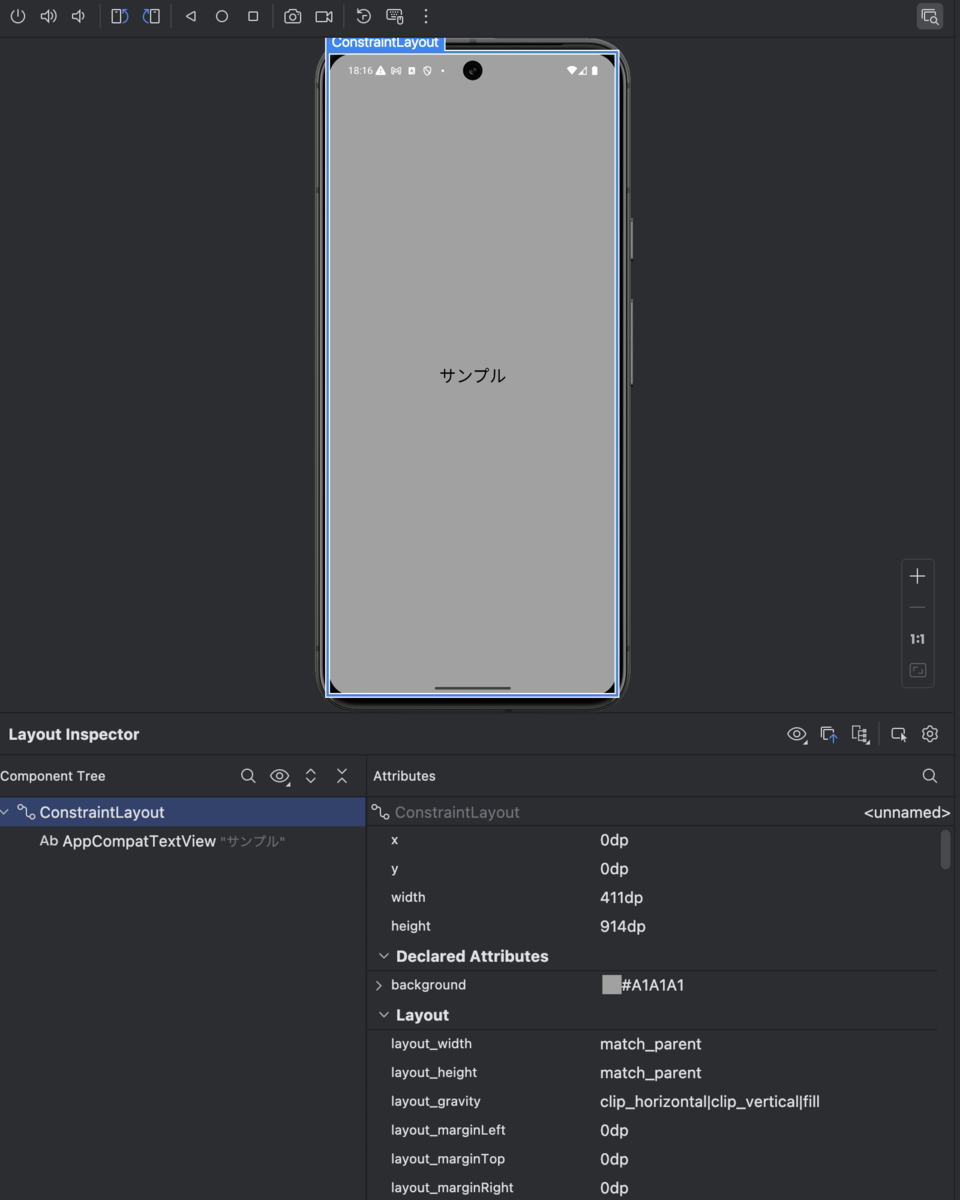The height and width of the screenshot is (1200, 960).
Task: Collapse the Layout attributes section
Action: (383, 1014)
